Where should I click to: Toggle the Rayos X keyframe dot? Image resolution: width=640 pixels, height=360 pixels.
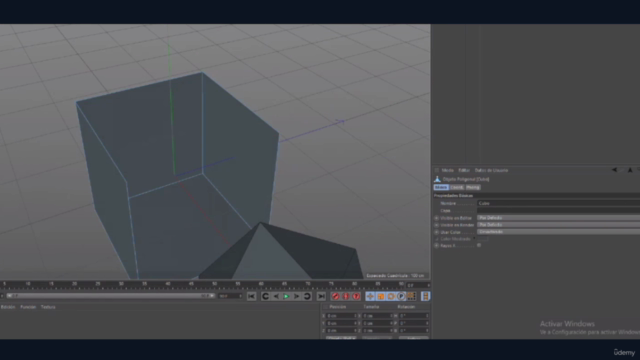(x=436, y=245)
